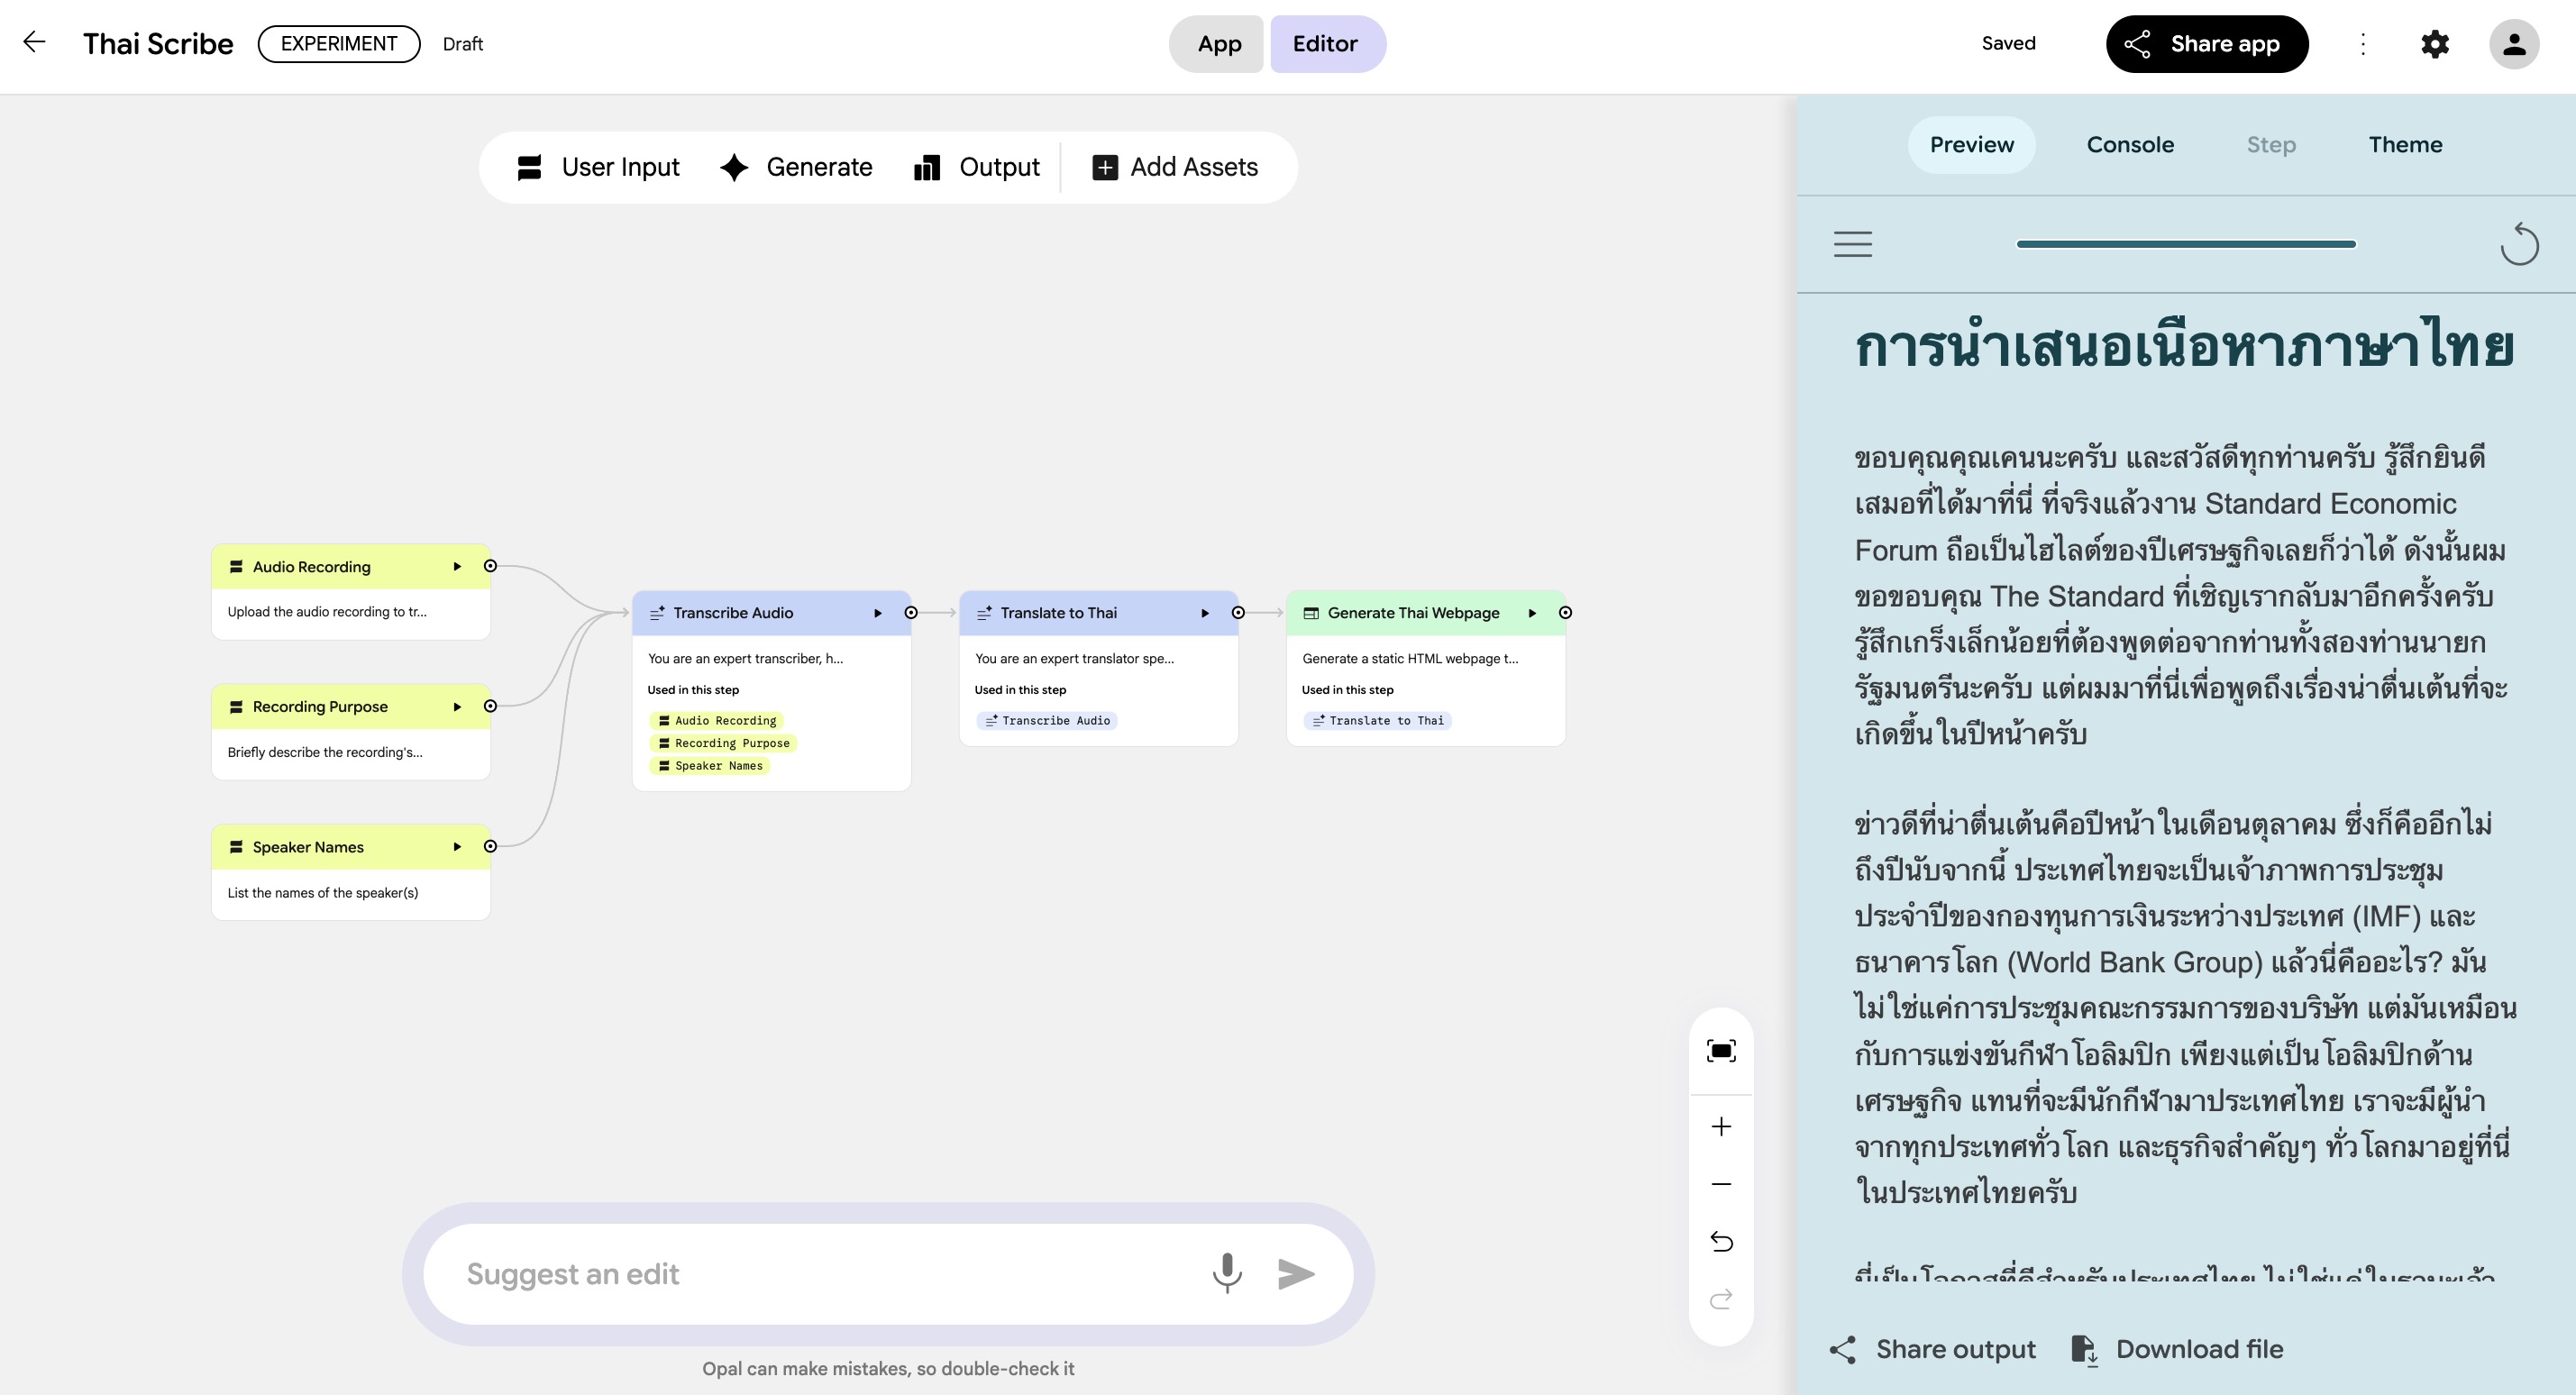Image resolution: width=2576 pixels, height=1395 pixels.
Task: Switch to the Console tab
Action: (2130, 144)
